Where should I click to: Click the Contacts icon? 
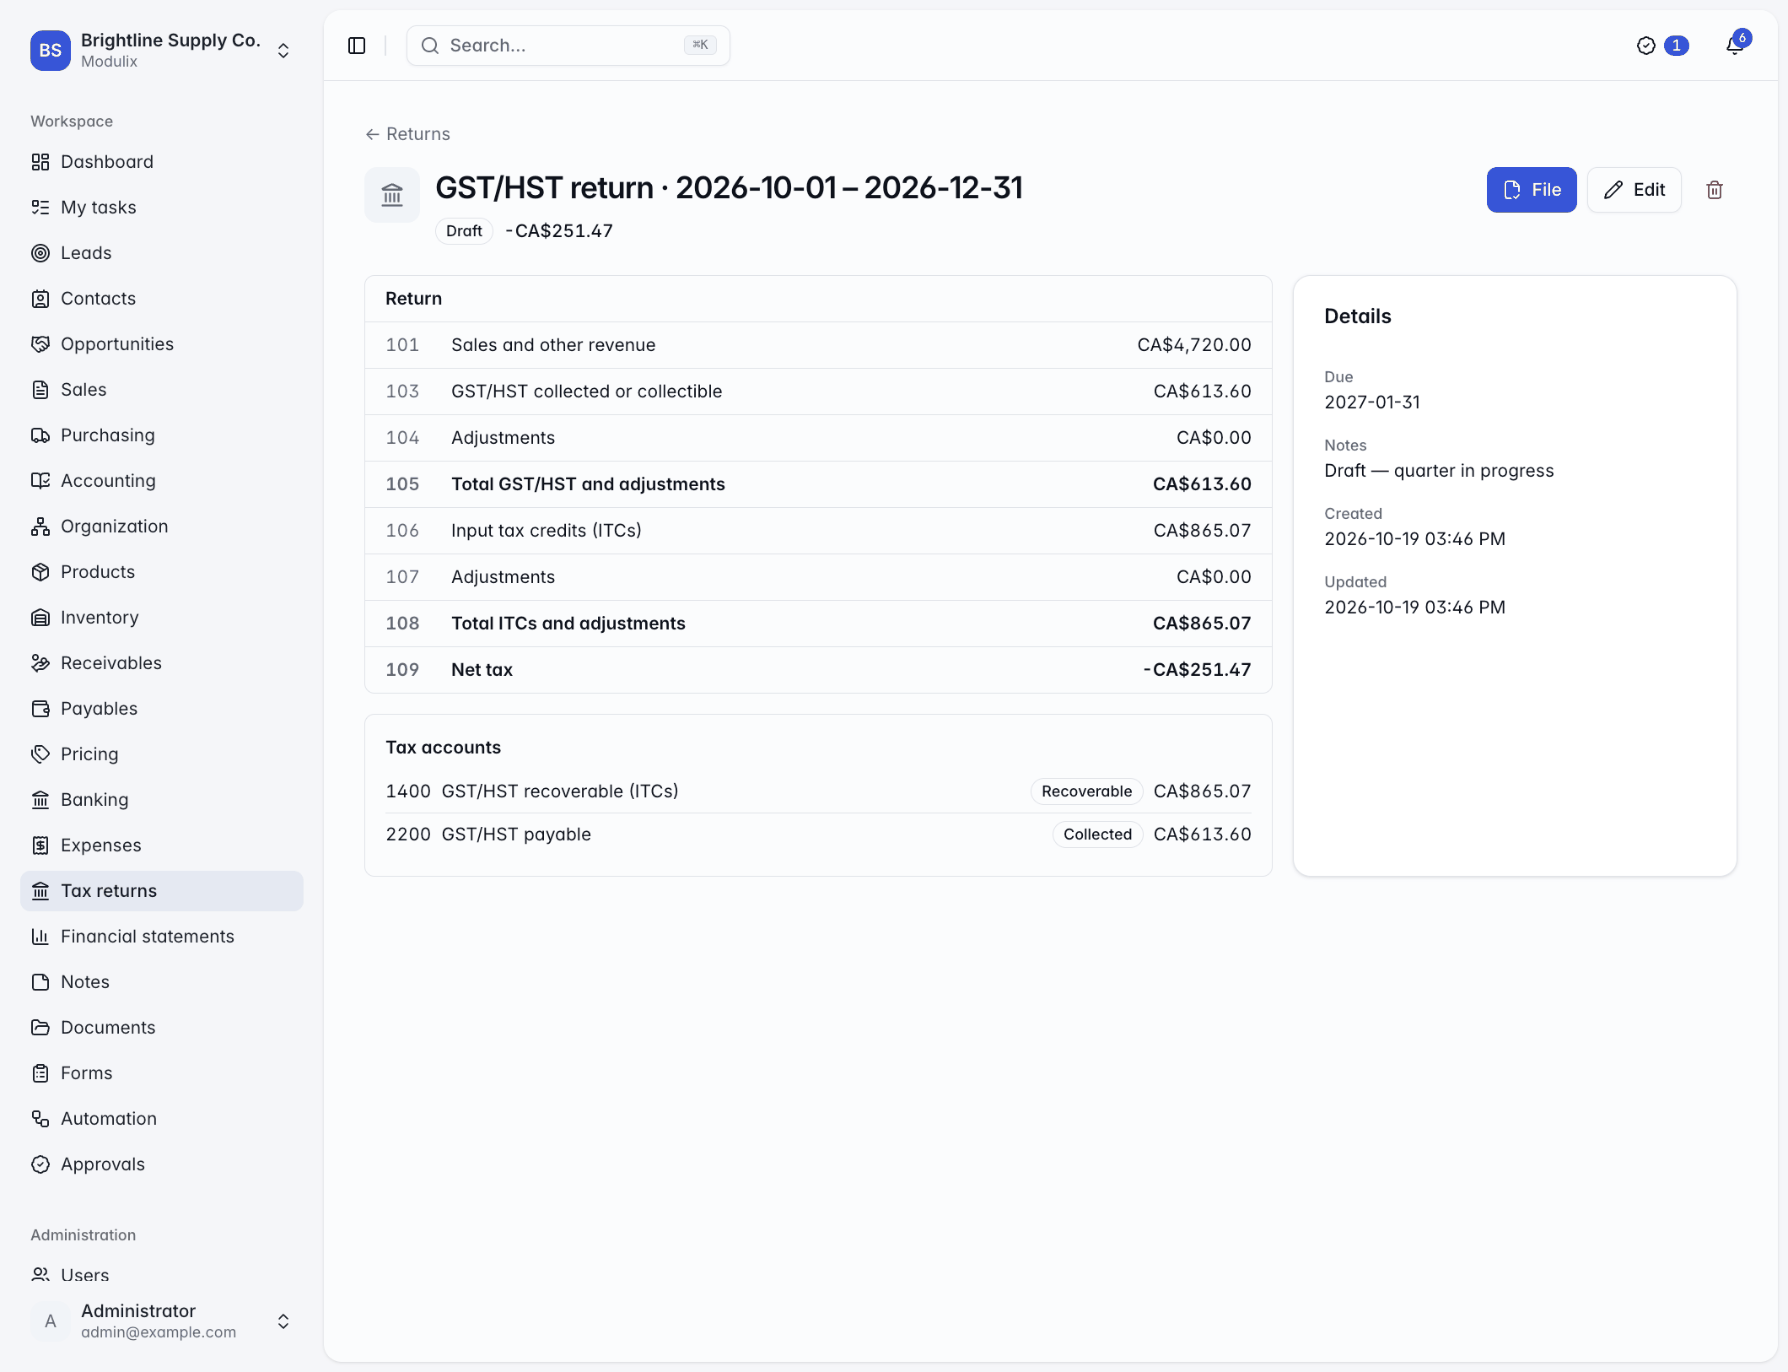[x=40, y=298]
